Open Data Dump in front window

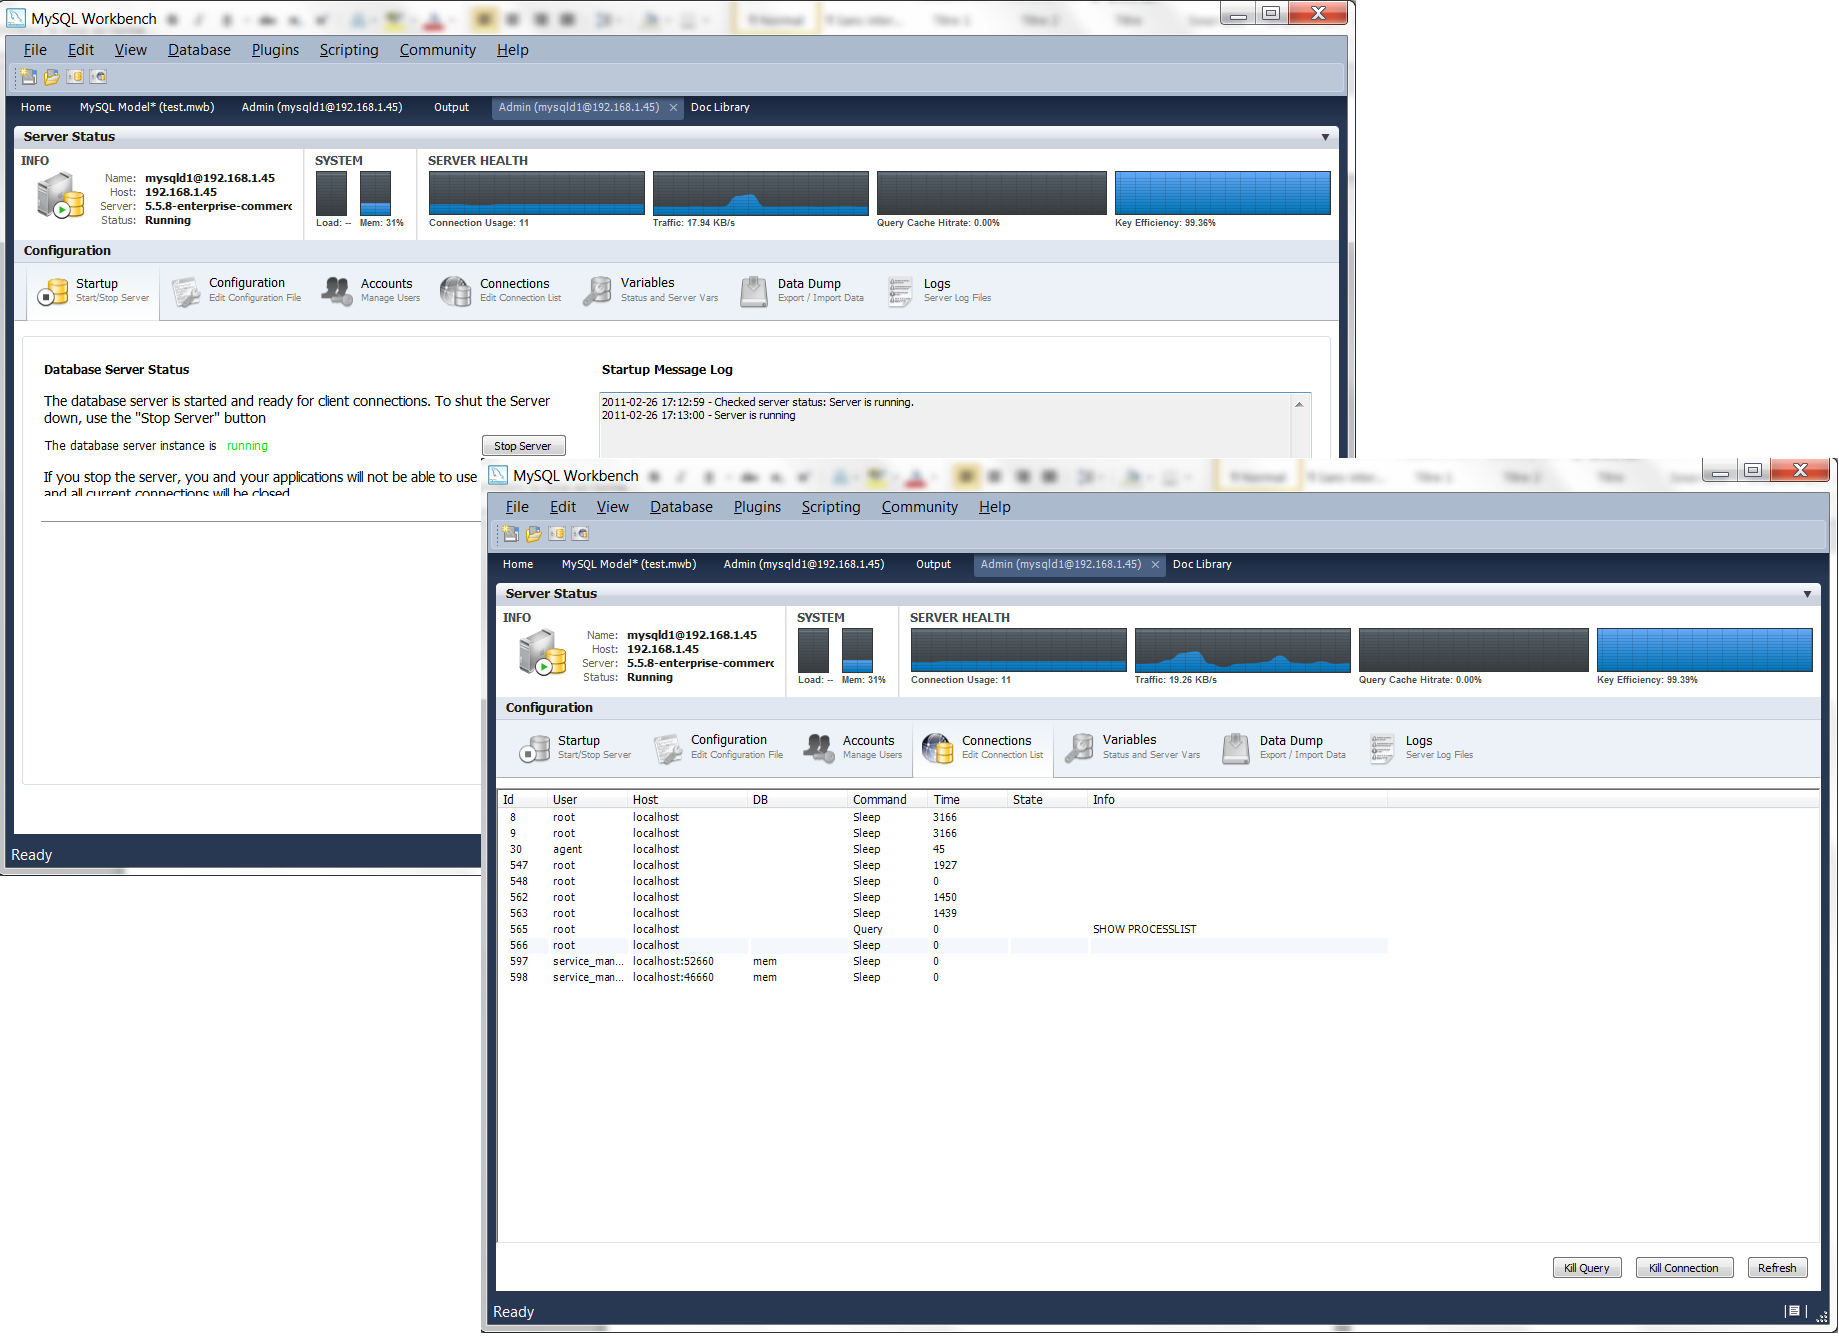1284,748
